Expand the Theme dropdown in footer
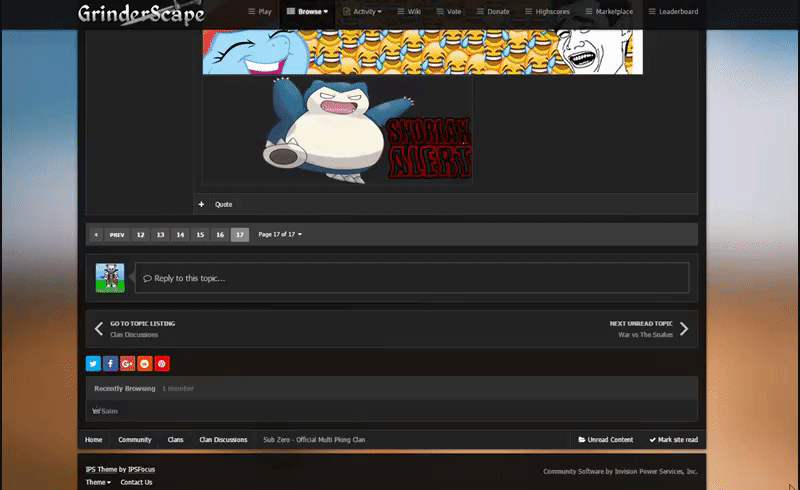The image size is (800, 490). 98,482
